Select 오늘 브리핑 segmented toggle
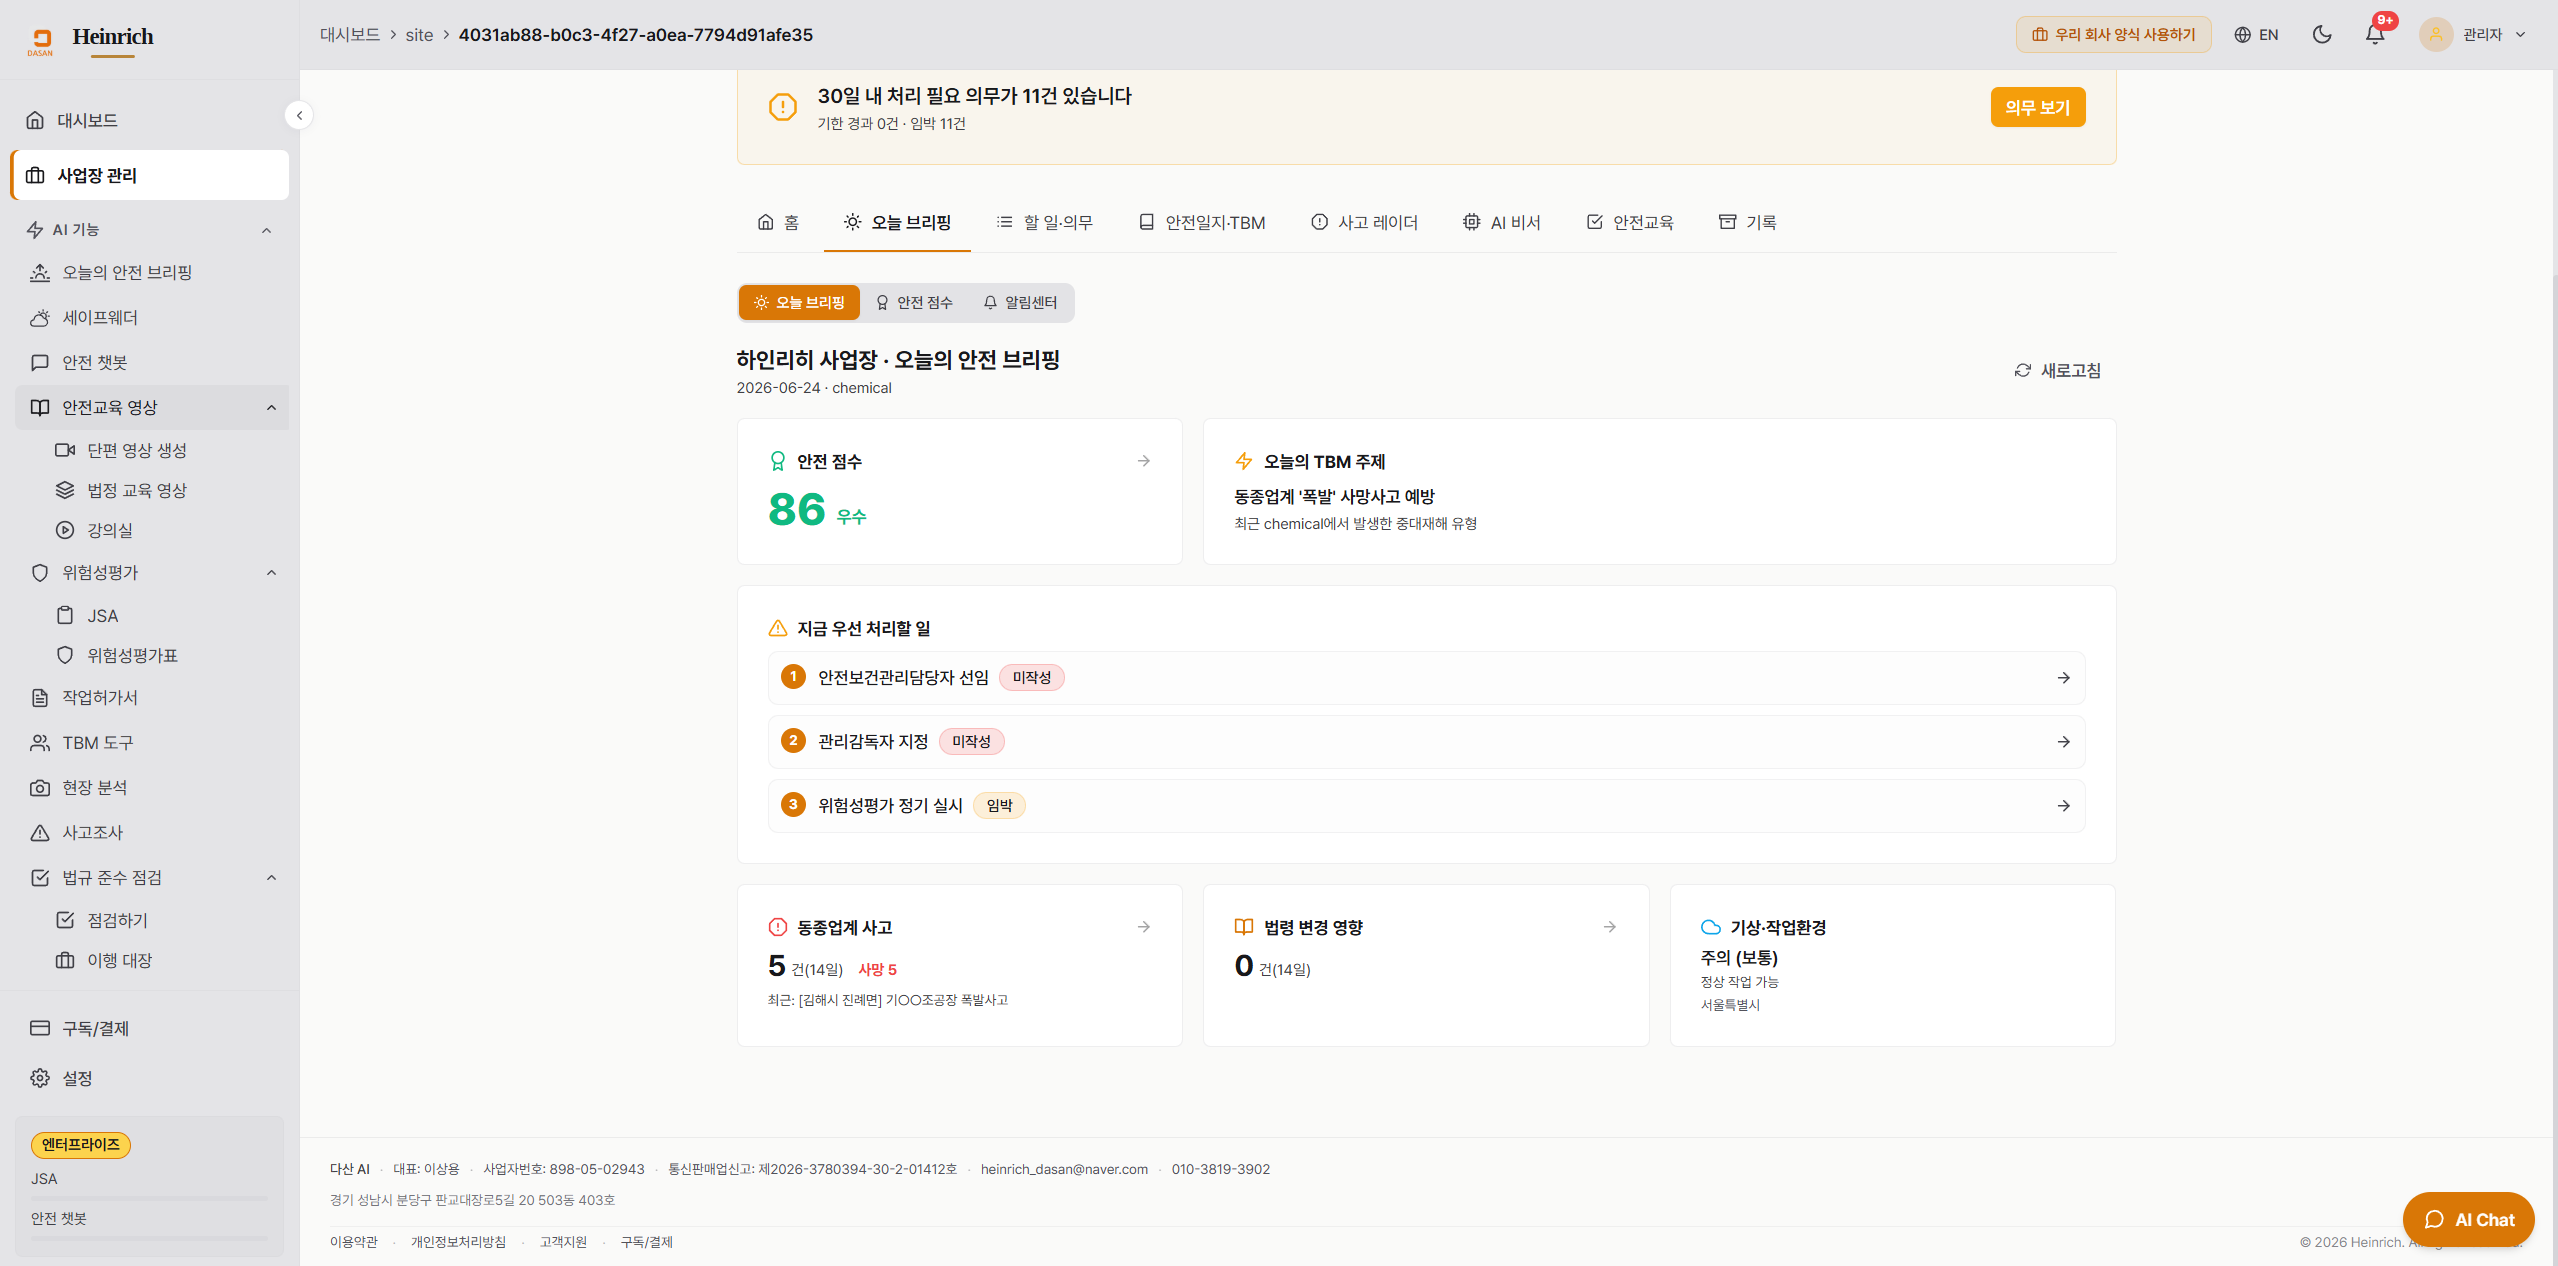This screenshot has height=1266, width=2558. pos(799,302)
